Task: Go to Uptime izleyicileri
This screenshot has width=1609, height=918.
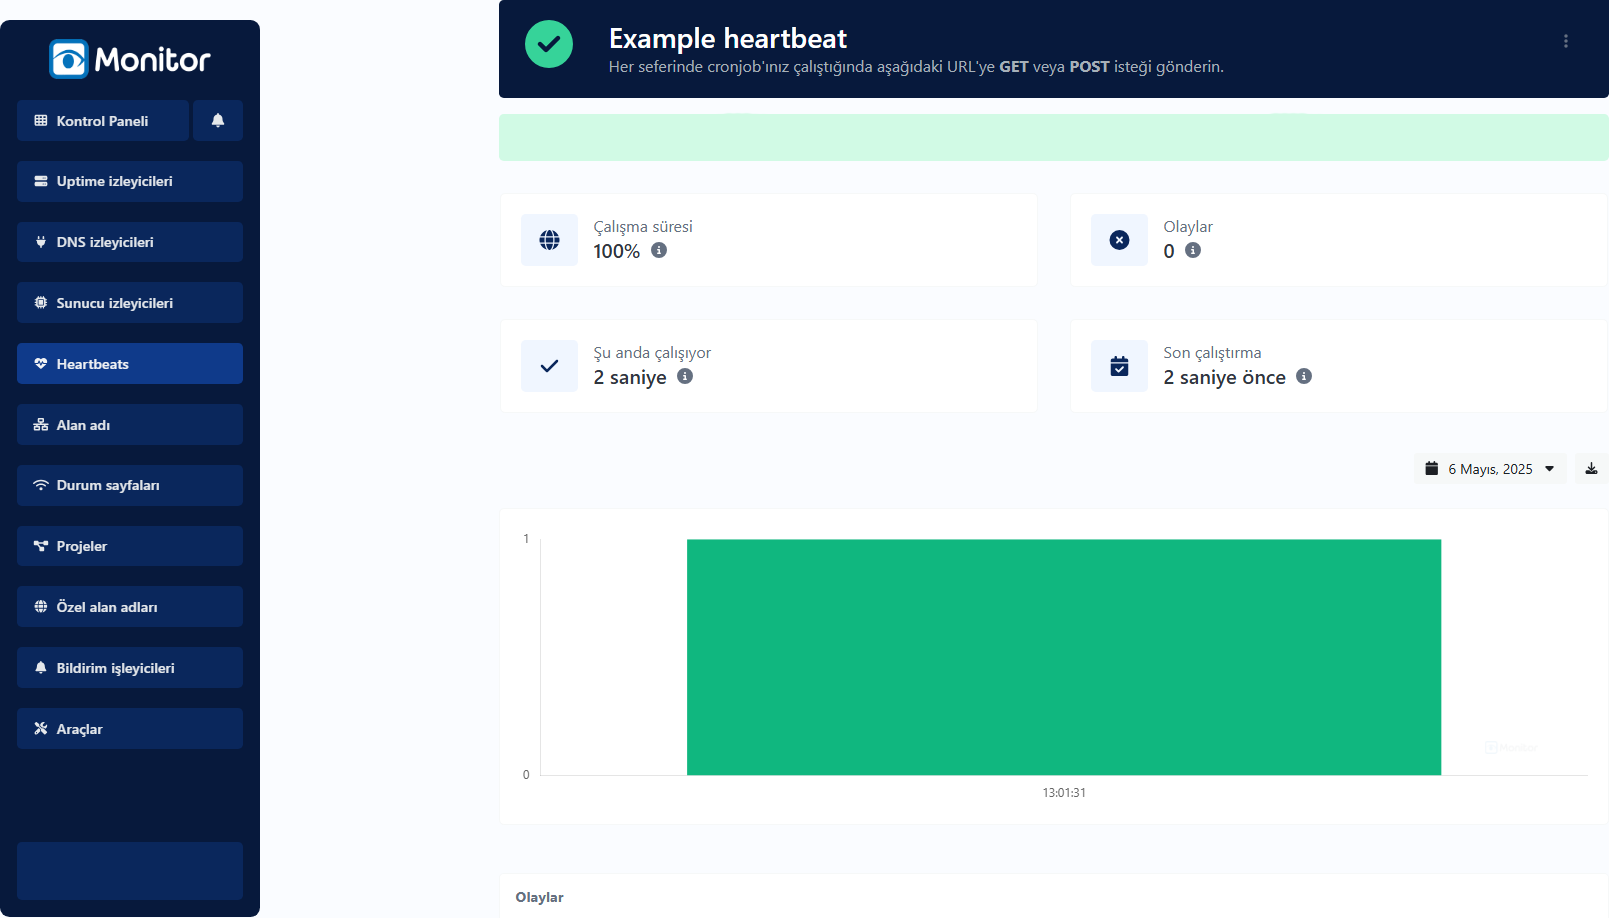Action: [x=130, y=182]
